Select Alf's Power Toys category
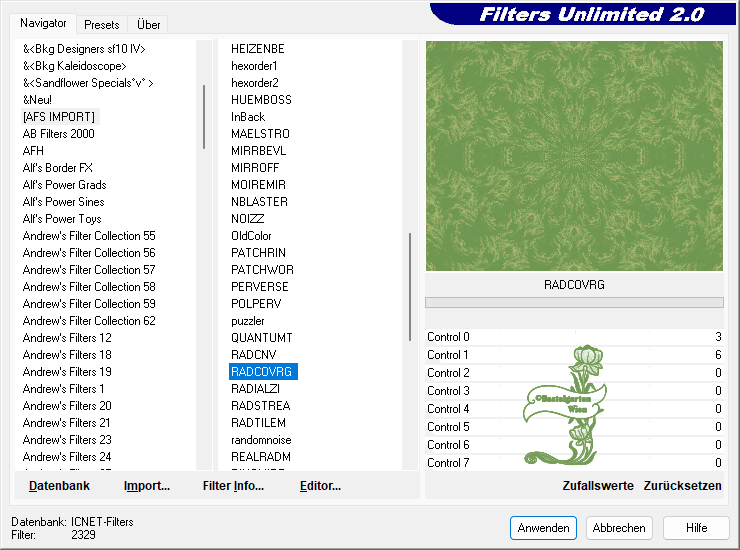 tap(62, 219)
